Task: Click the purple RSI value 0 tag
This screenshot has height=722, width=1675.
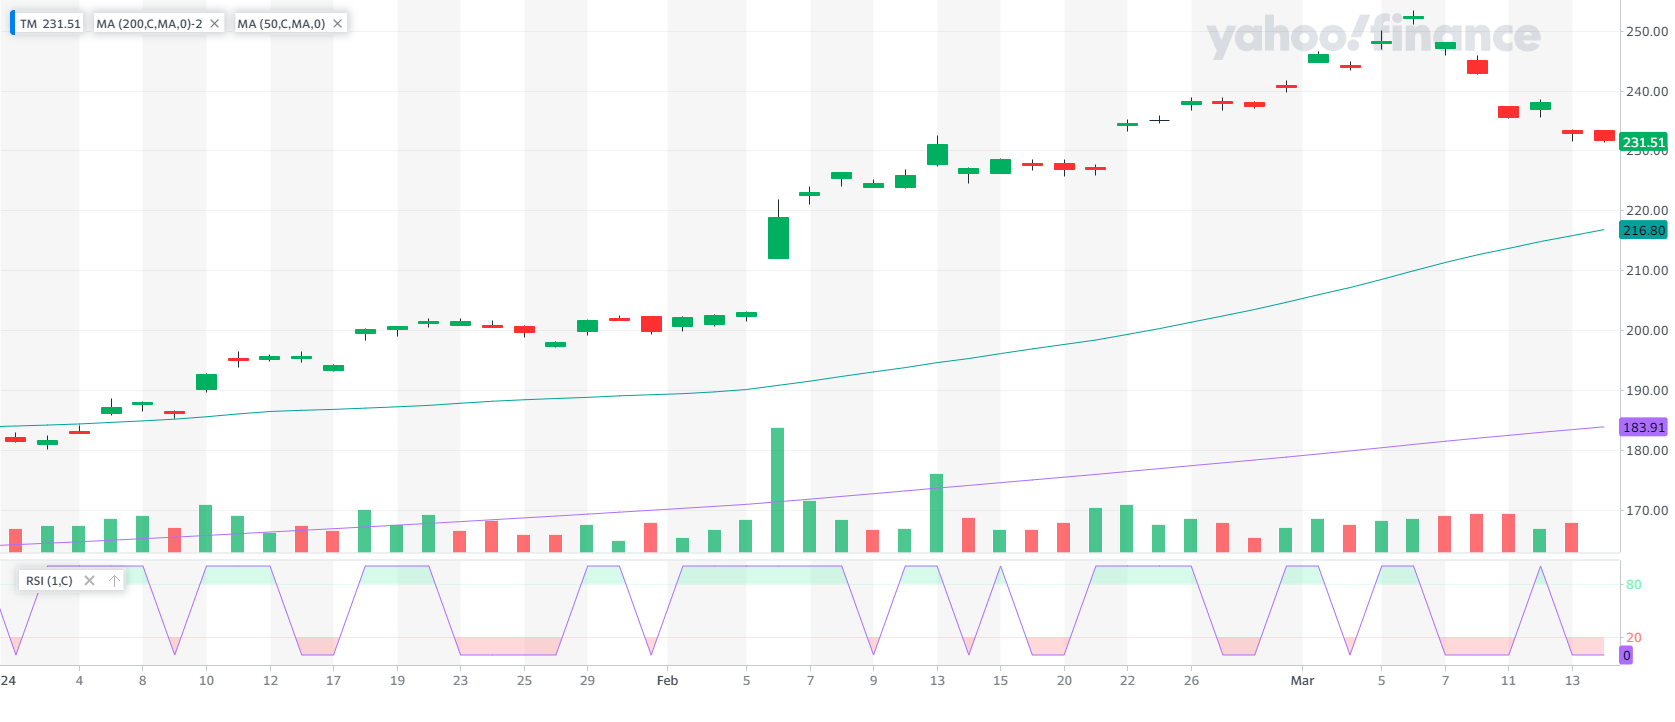Action: click(x=1626, y=655)
